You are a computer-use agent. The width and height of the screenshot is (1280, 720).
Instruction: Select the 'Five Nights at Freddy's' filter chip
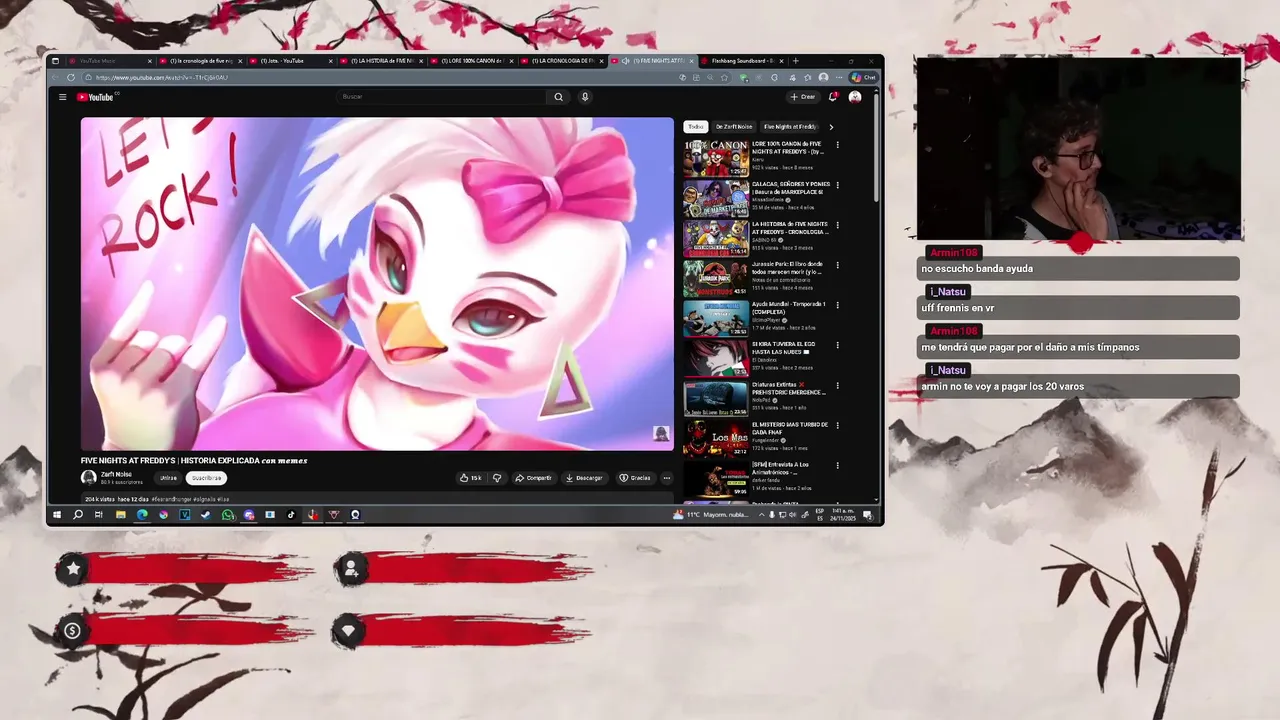point(790,127)
